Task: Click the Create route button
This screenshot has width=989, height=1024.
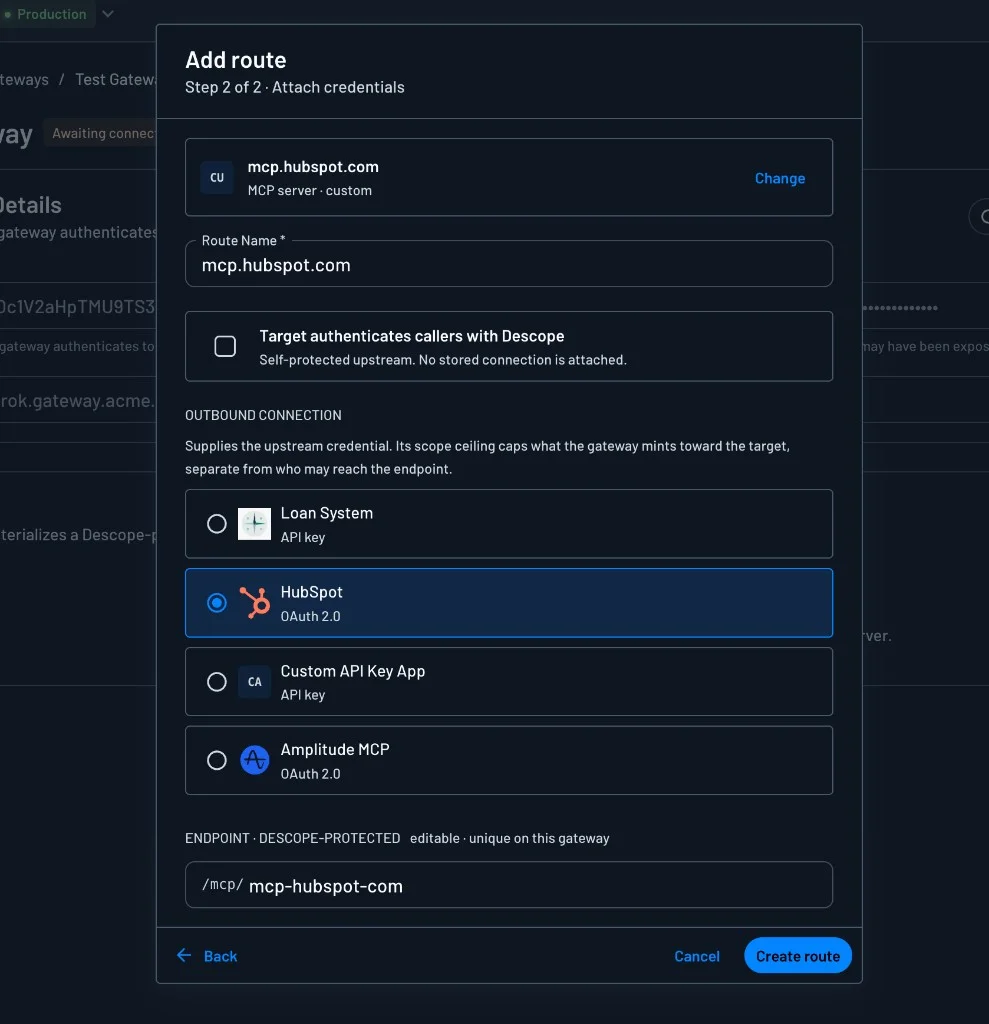Action: pos(798,955)
